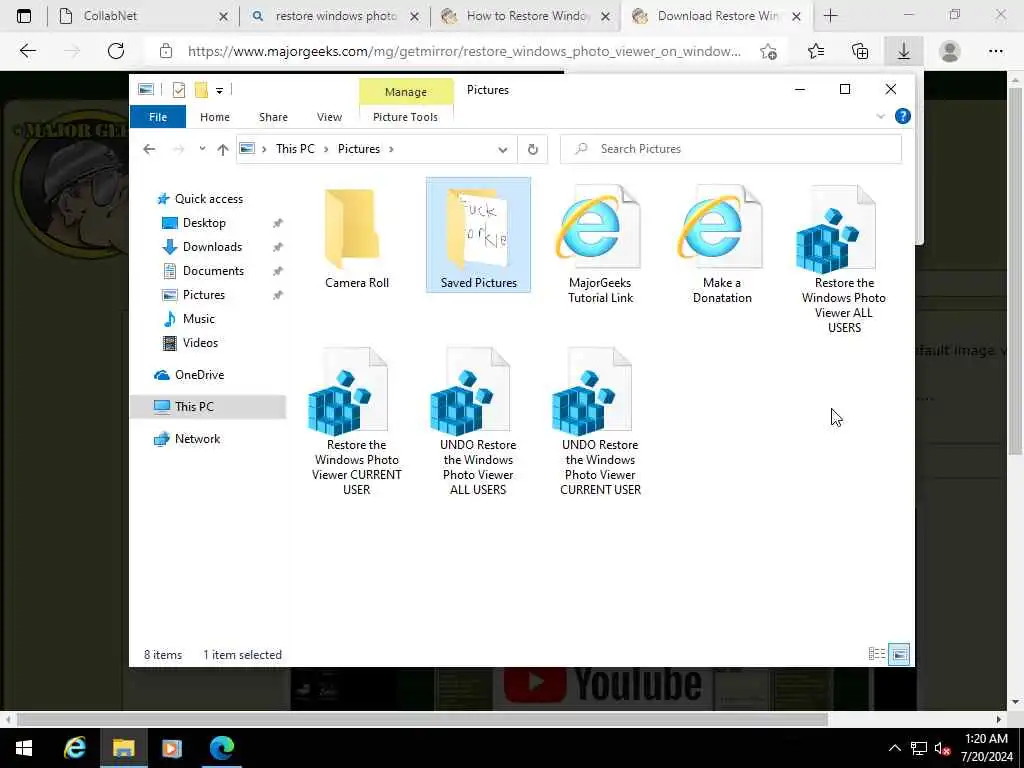Open the media player taskbar icon
The image size is (1024, 768).
pyautogui.click(x=172, y=748)
